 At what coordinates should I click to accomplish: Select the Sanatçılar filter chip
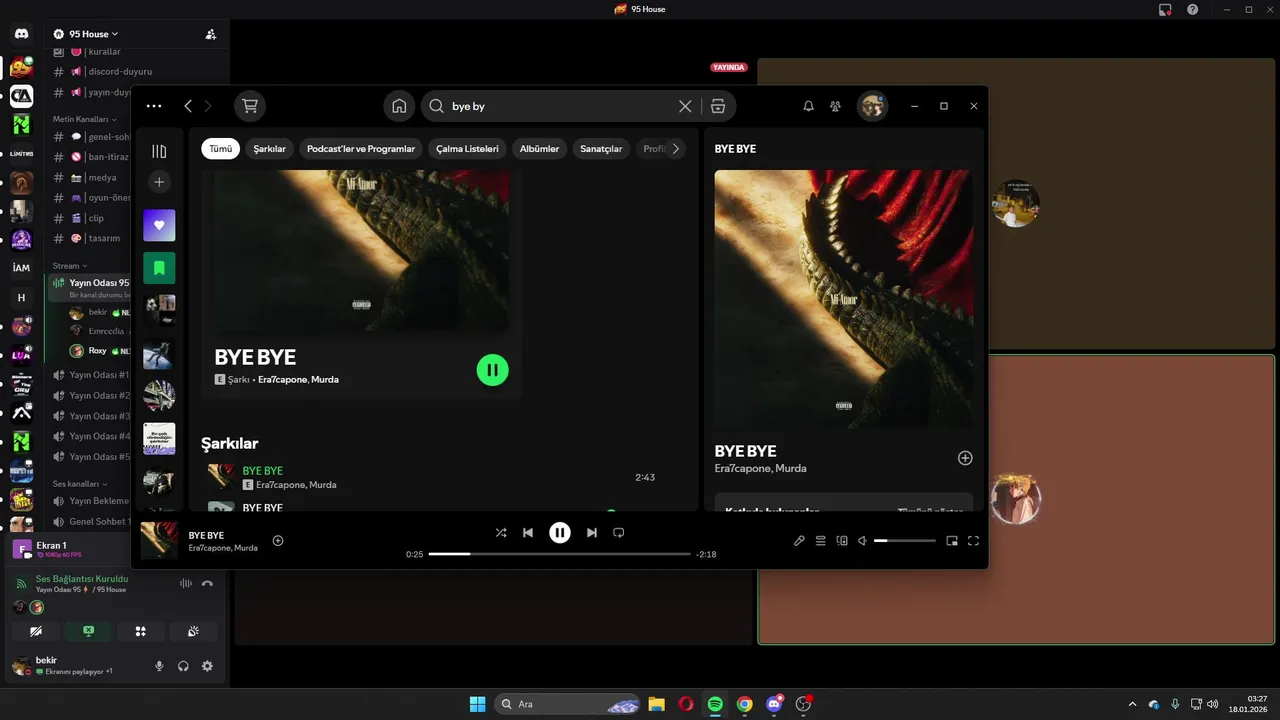tap(601, 149)
